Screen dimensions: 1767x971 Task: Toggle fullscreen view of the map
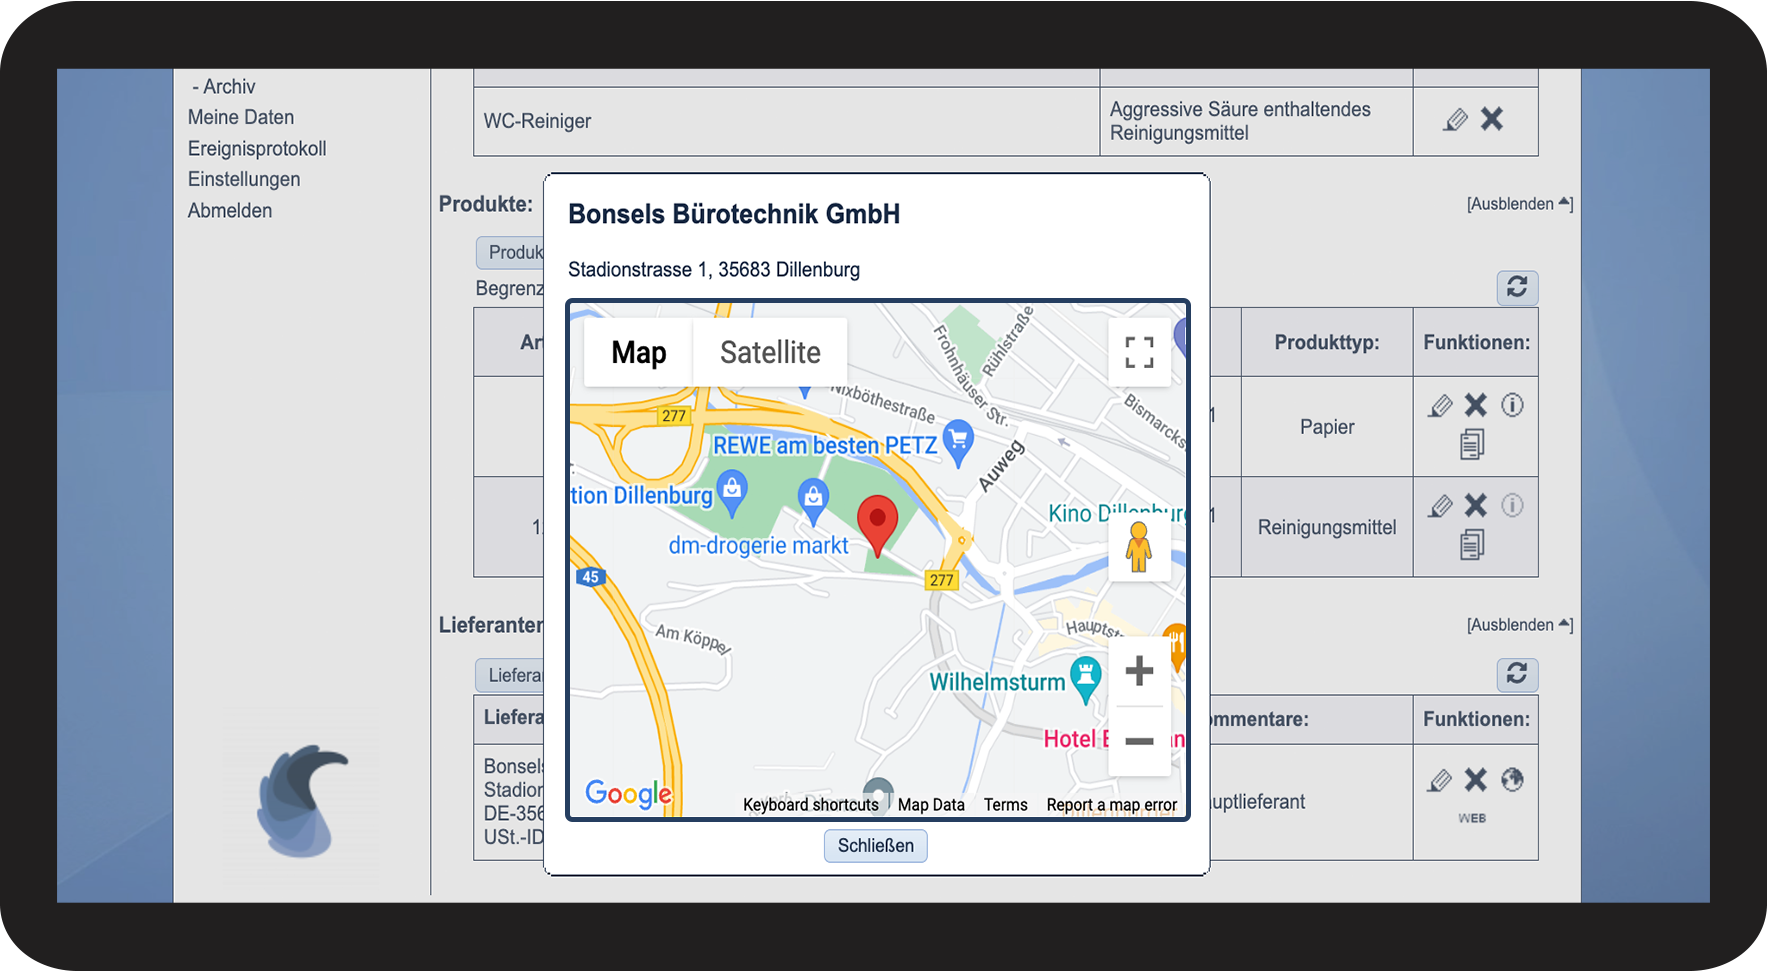[1139, 352]
